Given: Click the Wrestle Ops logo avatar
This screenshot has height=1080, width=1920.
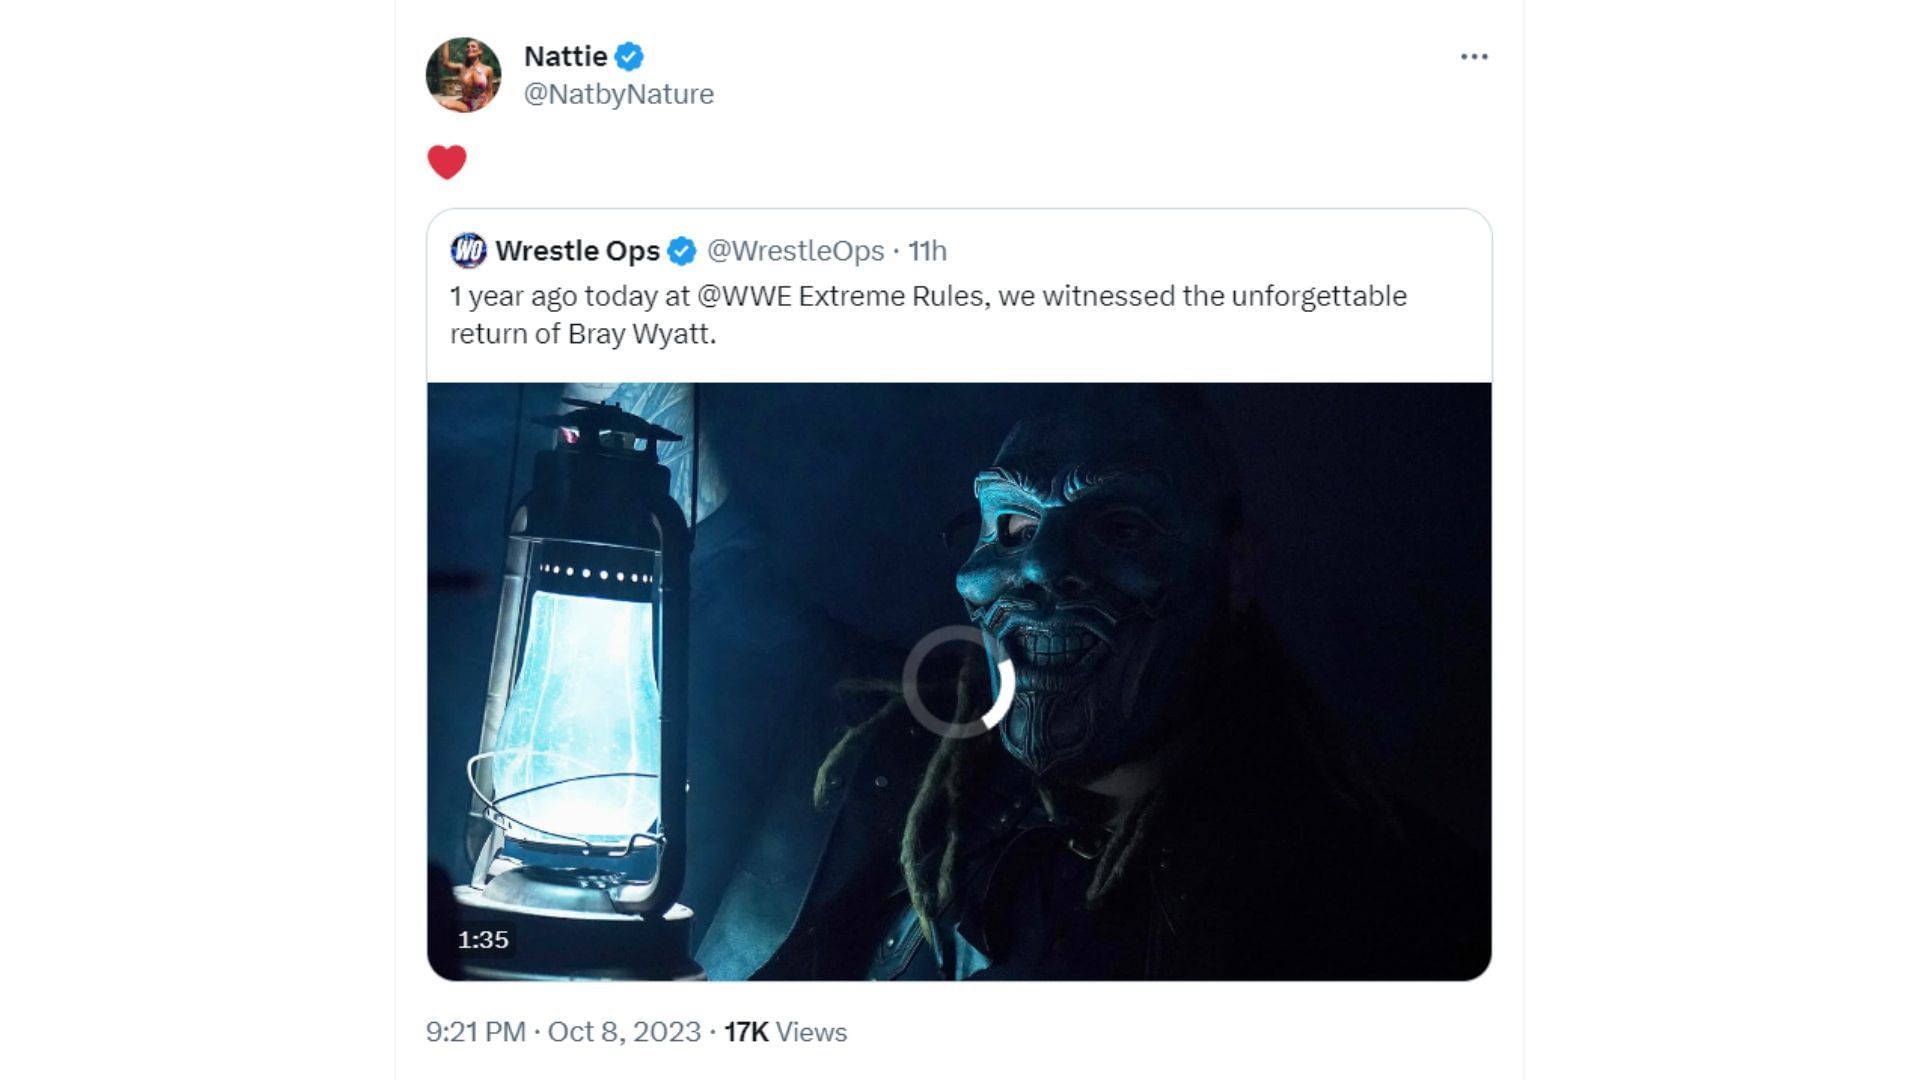Looking at the screenshot, I should click(468, 251).
